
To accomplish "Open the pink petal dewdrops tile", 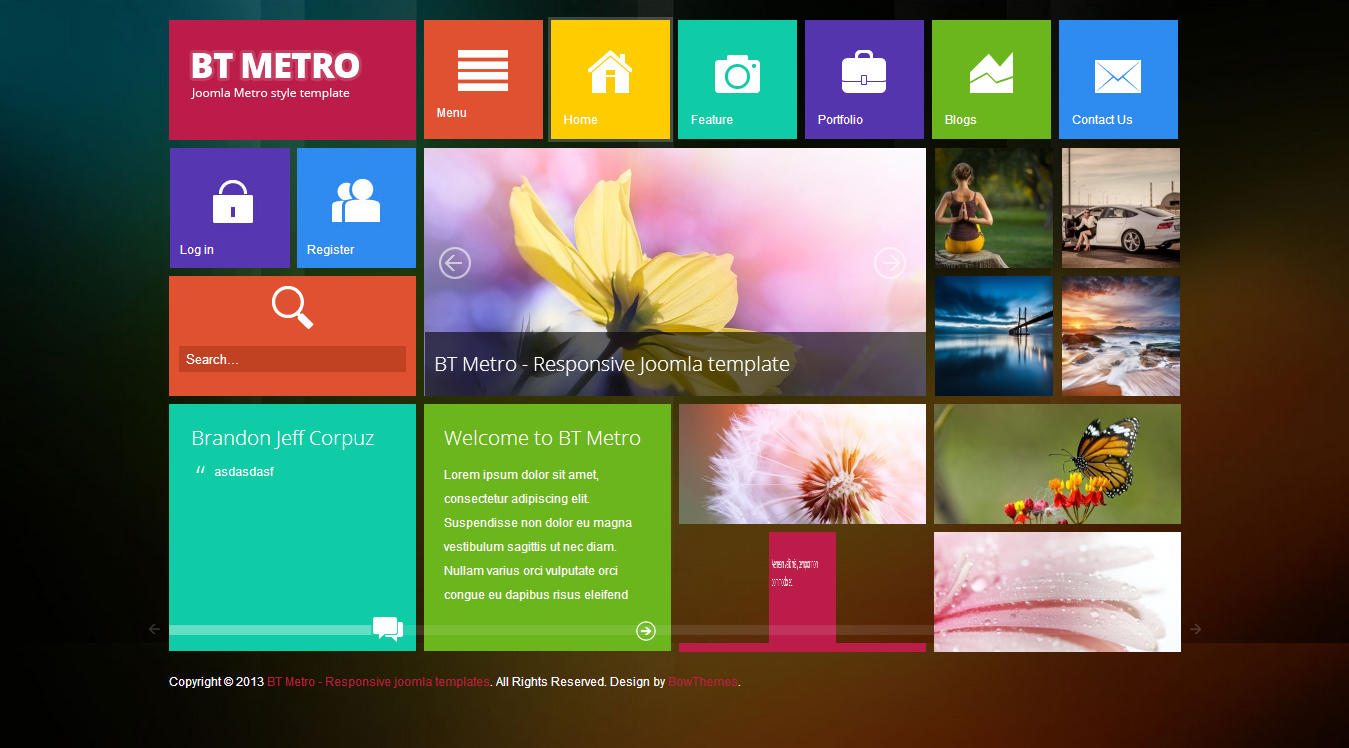I will [1057, 592].
